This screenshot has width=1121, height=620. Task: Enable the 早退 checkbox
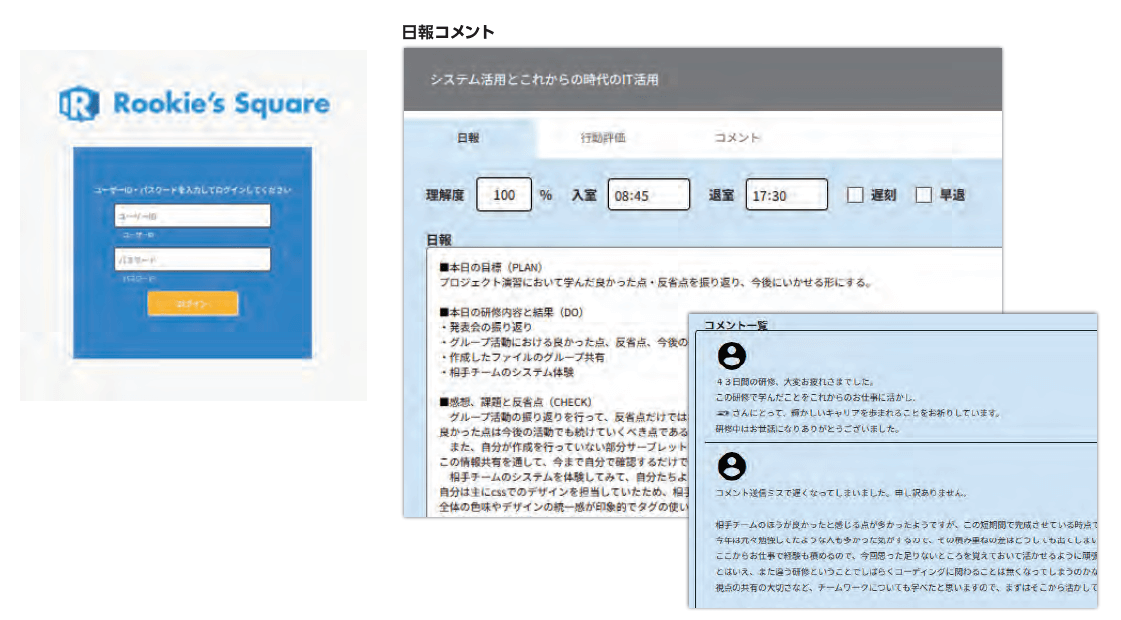923,195
